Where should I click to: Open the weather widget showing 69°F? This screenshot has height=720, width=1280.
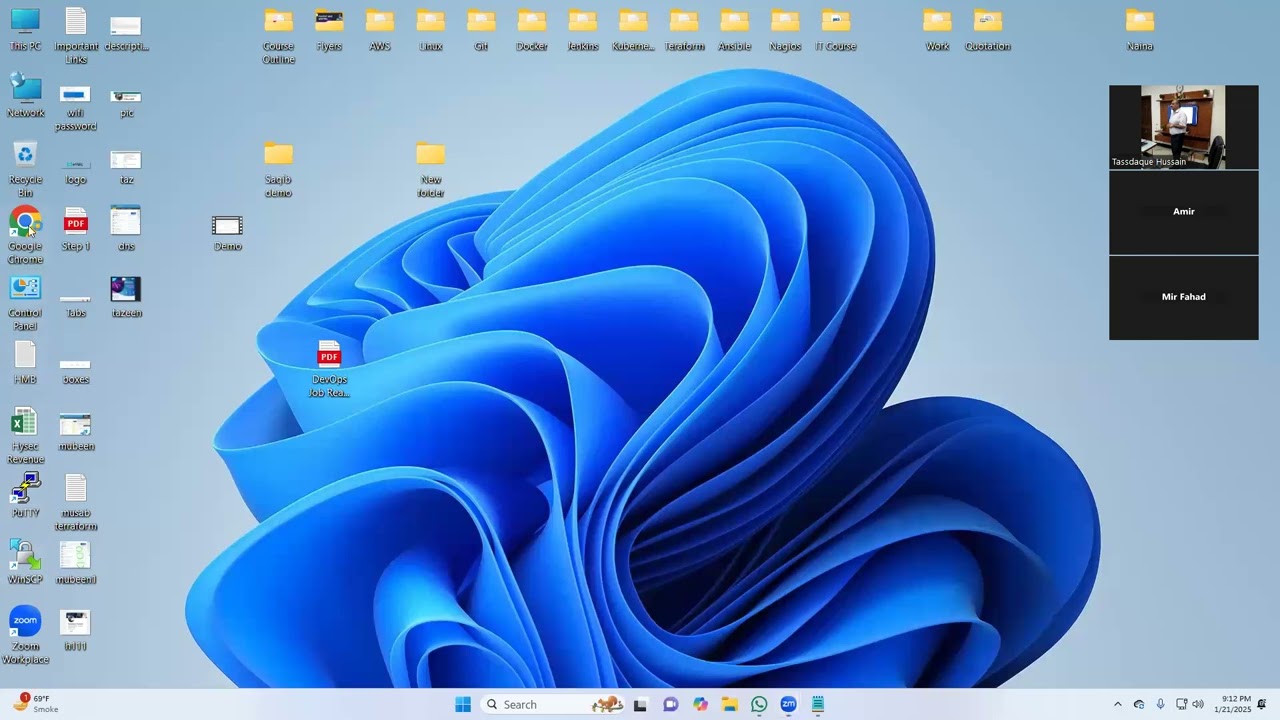point(35,704)
